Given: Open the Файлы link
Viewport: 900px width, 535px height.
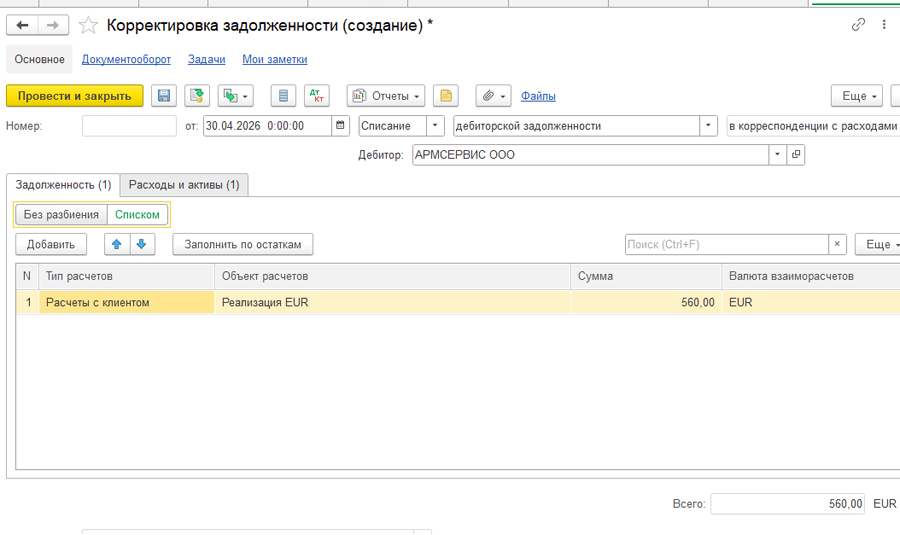Looking at the screenshot, I should (x=538, y=96).
